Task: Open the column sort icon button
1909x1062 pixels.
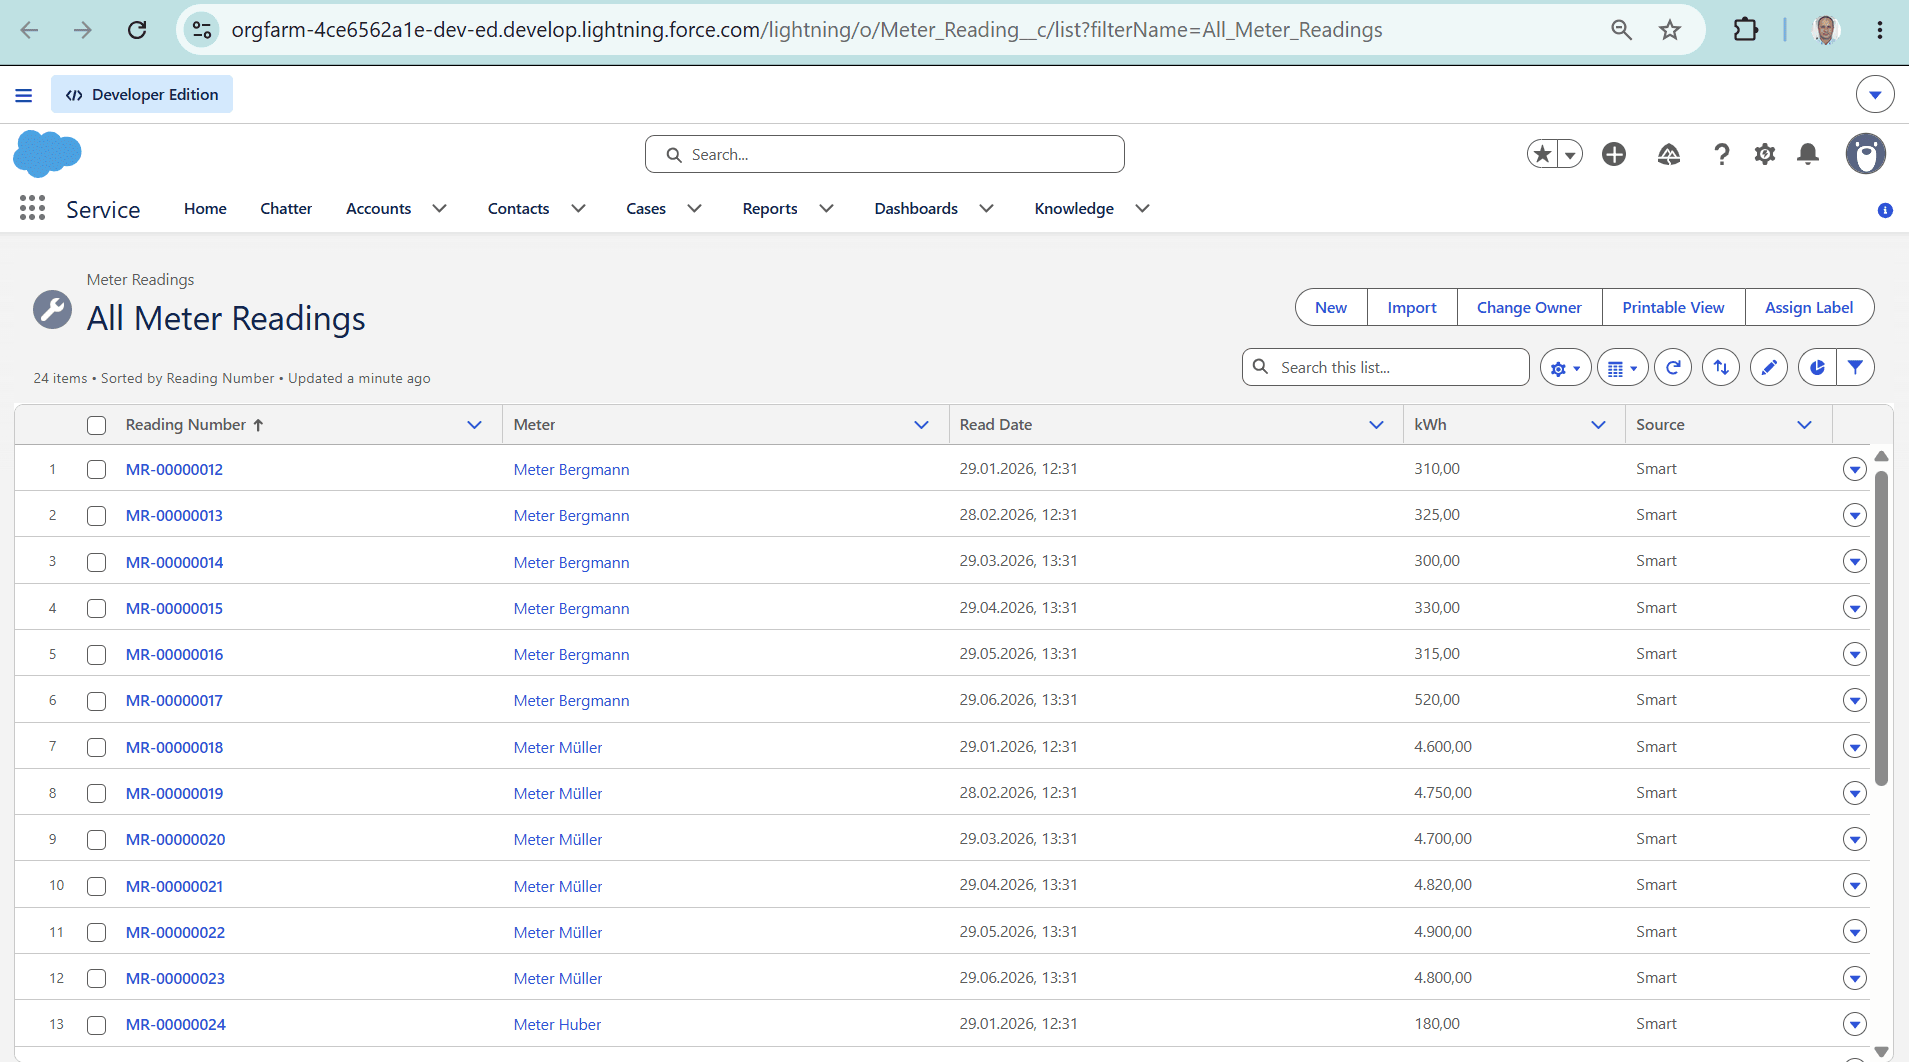Action: pyautogui.click(x=1721, y=368)
